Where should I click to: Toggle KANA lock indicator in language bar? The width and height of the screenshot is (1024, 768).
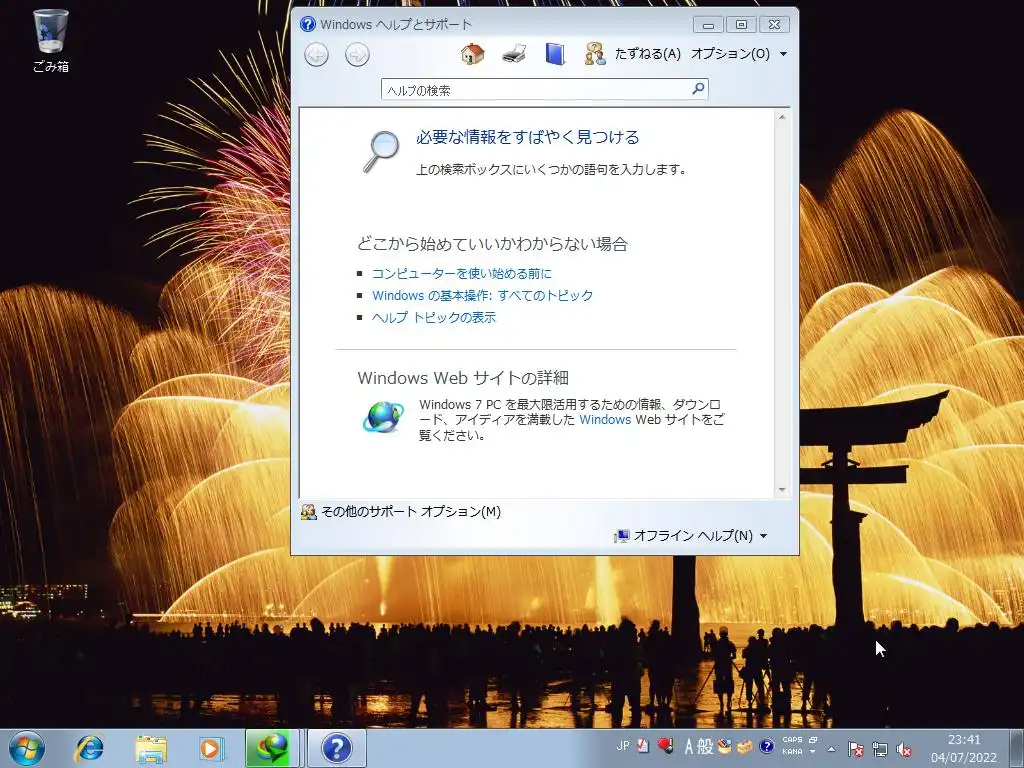coord(792,752)
